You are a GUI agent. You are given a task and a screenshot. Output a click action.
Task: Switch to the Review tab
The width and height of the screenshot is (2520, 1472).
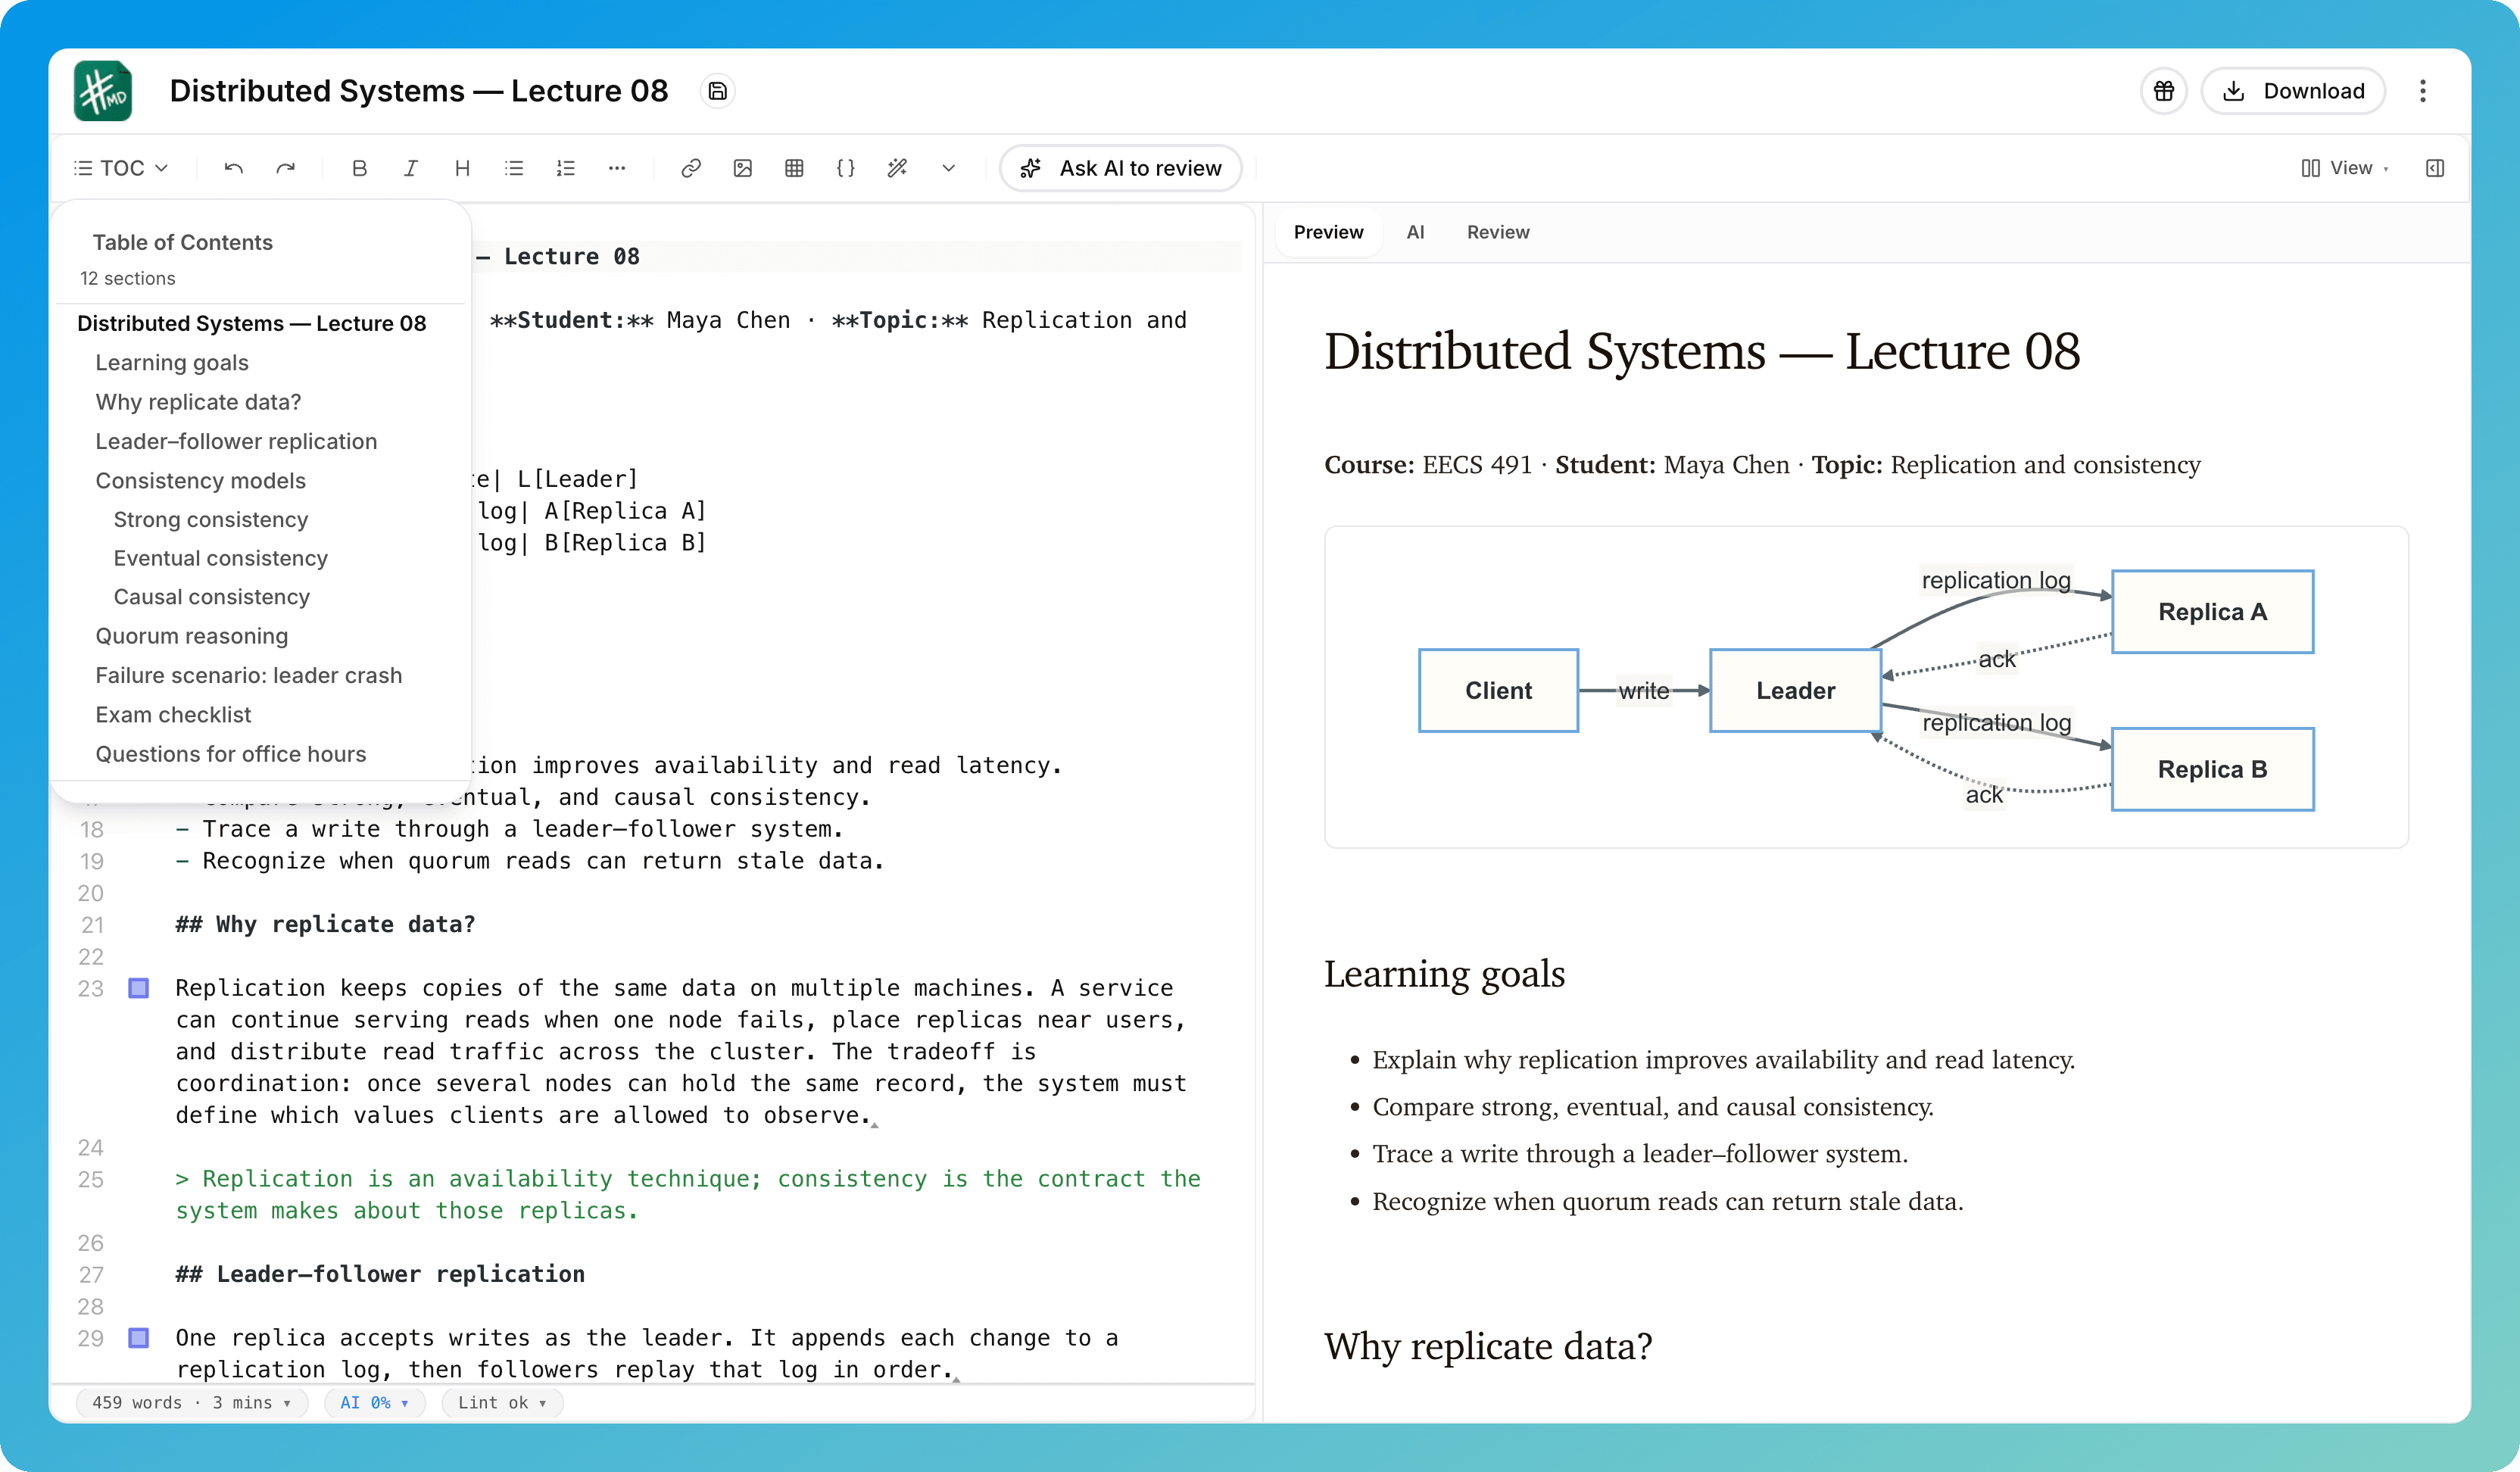[x=1498, y=232]
